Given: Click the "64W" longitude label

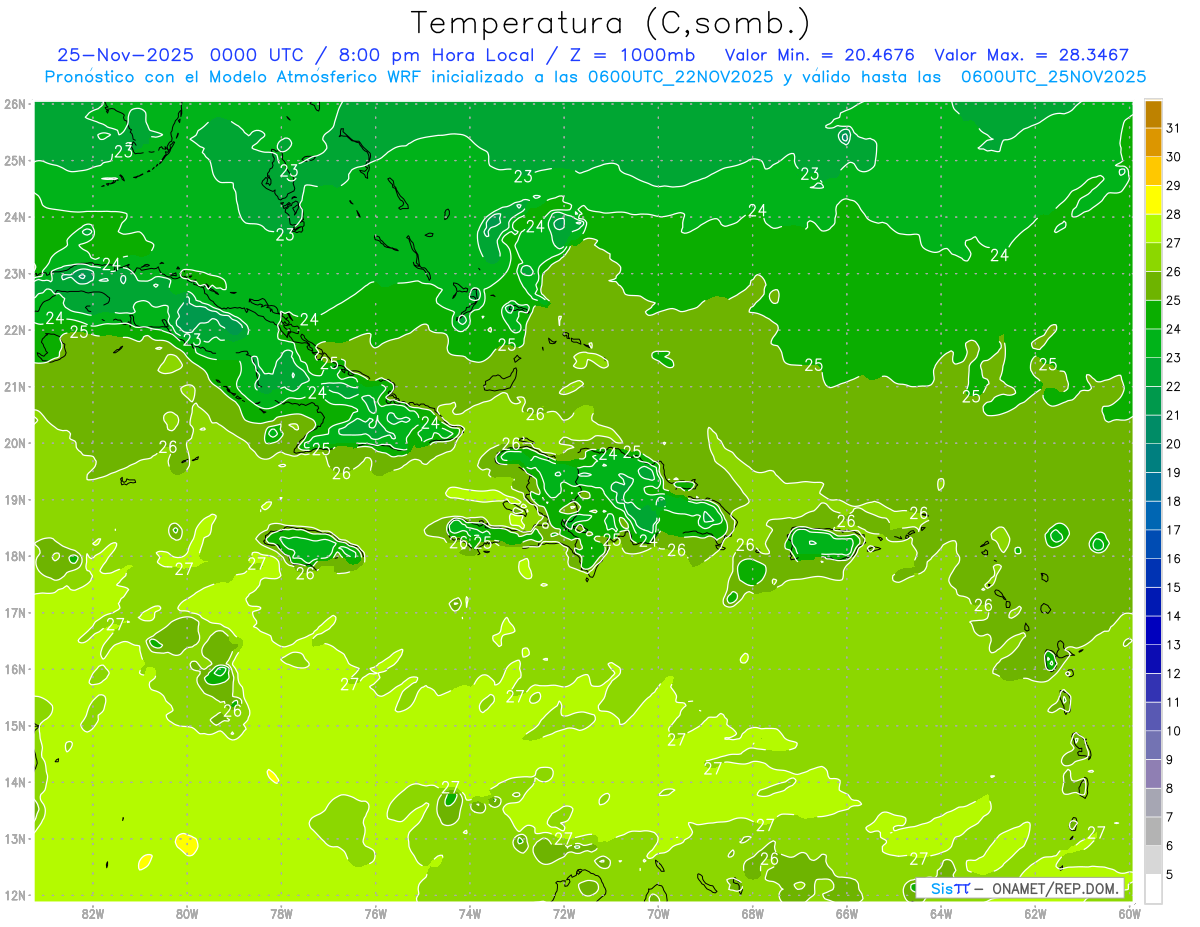Looking at the screenshot, I should click(x=941, y=913).
